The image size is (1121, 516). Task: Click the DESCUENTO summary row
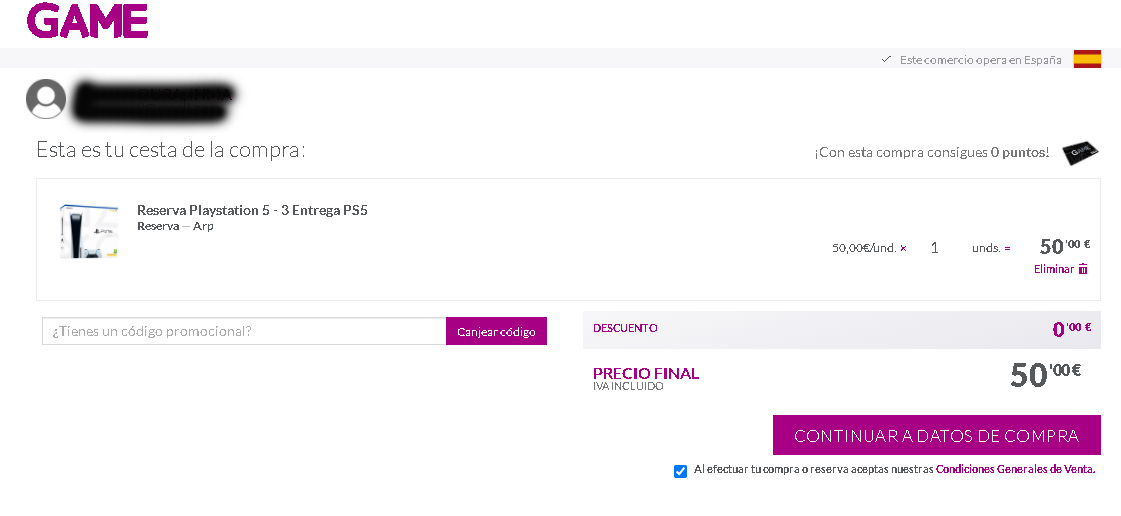click(841, 329)
